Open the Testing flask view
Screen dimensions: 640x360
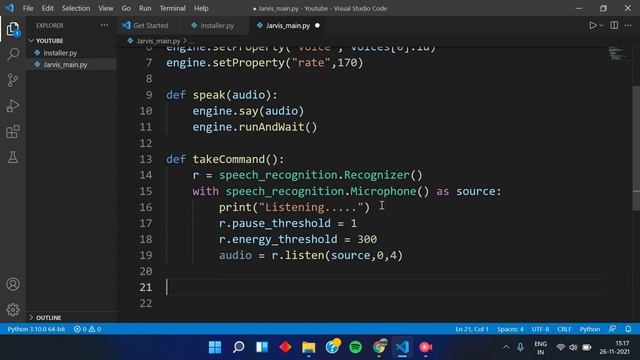[13, 157]
